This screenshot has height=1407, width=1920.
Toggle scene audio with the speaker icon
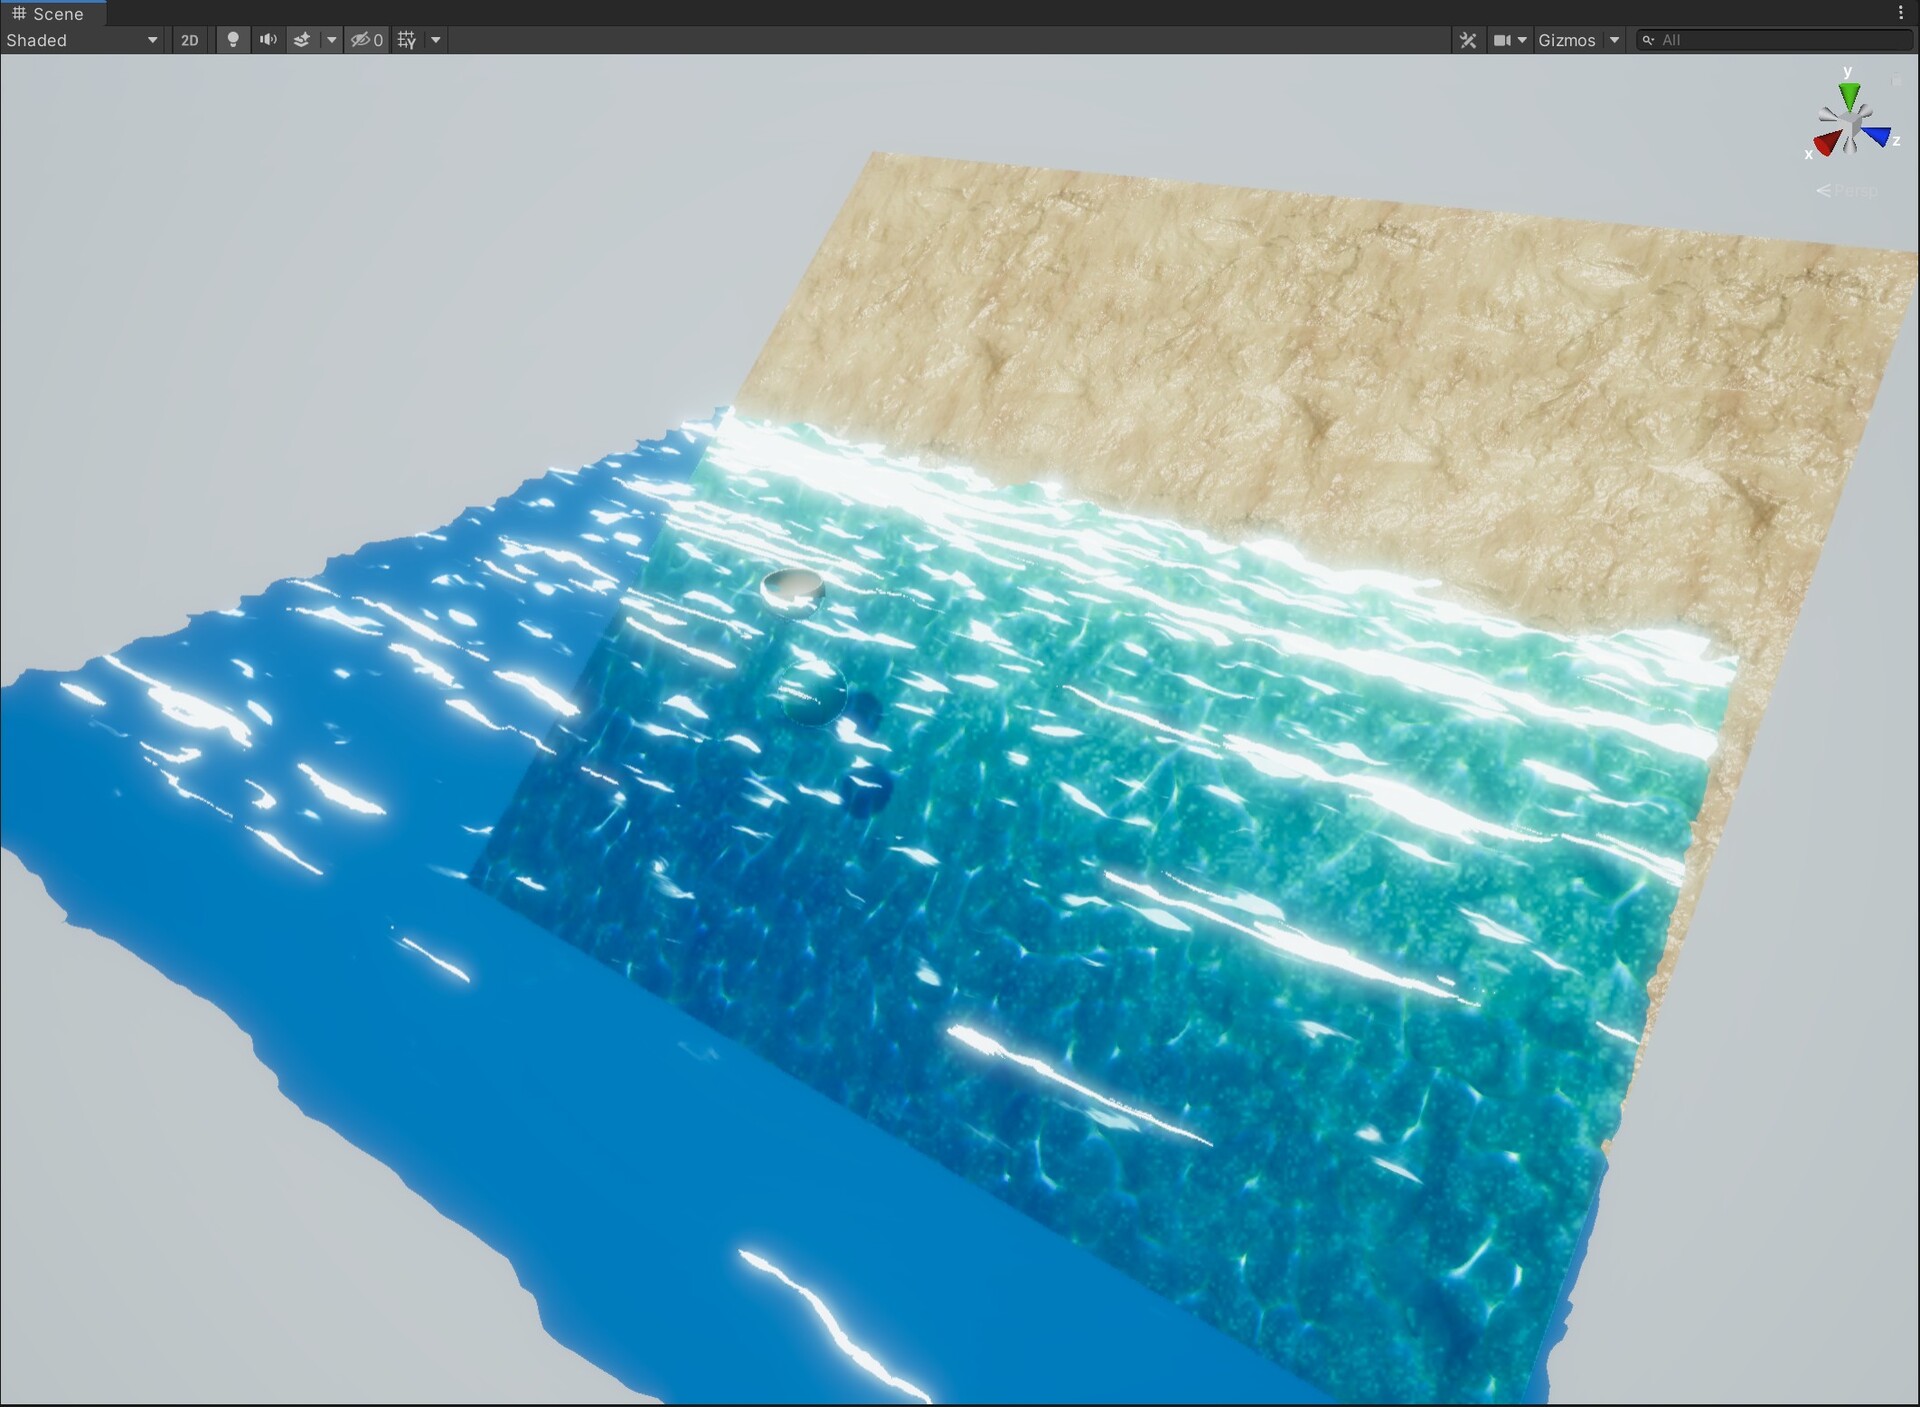[x=268, y=40]
